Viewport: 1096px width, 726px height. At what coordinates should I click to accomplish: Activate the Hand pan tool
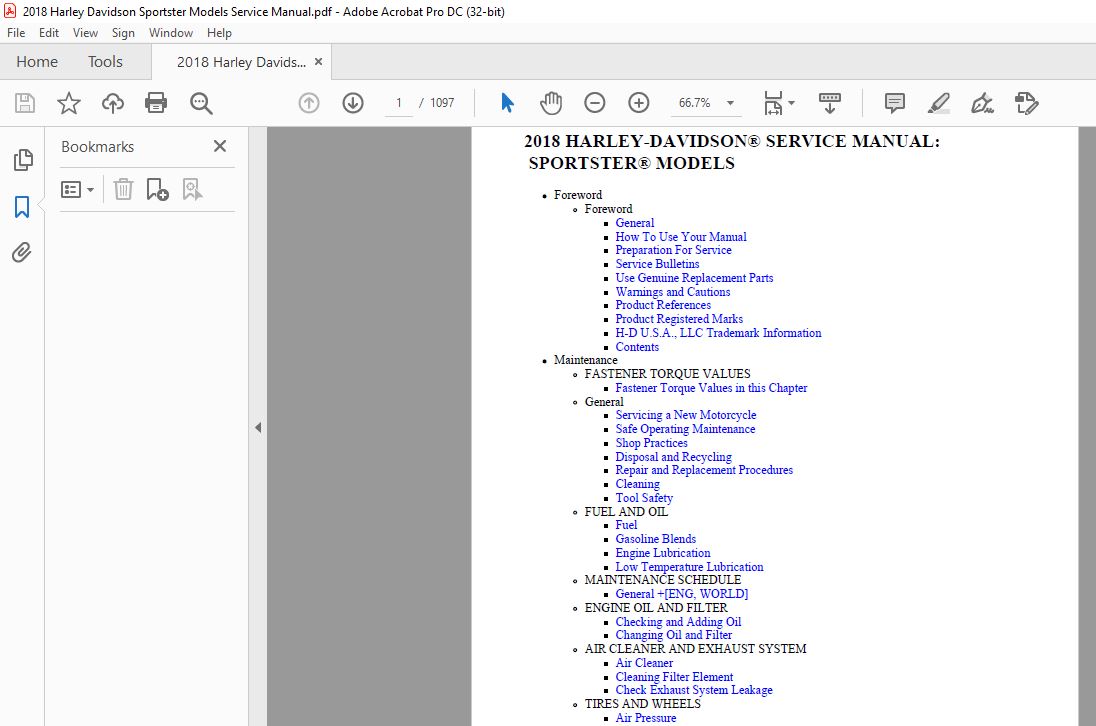551,103
